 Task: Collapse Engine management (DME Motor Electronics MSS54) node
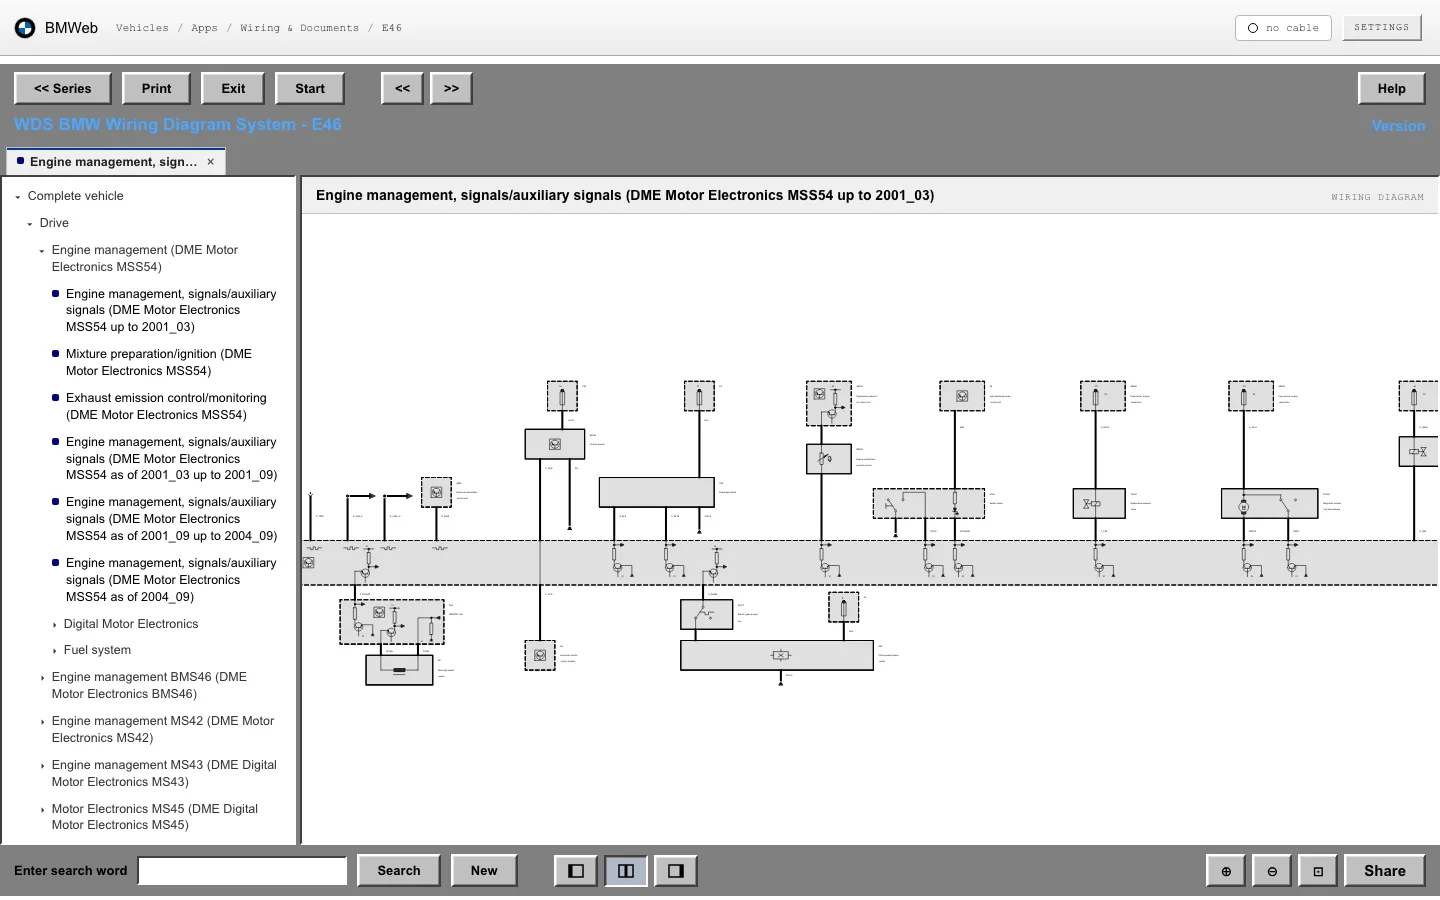[x=42, y=251]
